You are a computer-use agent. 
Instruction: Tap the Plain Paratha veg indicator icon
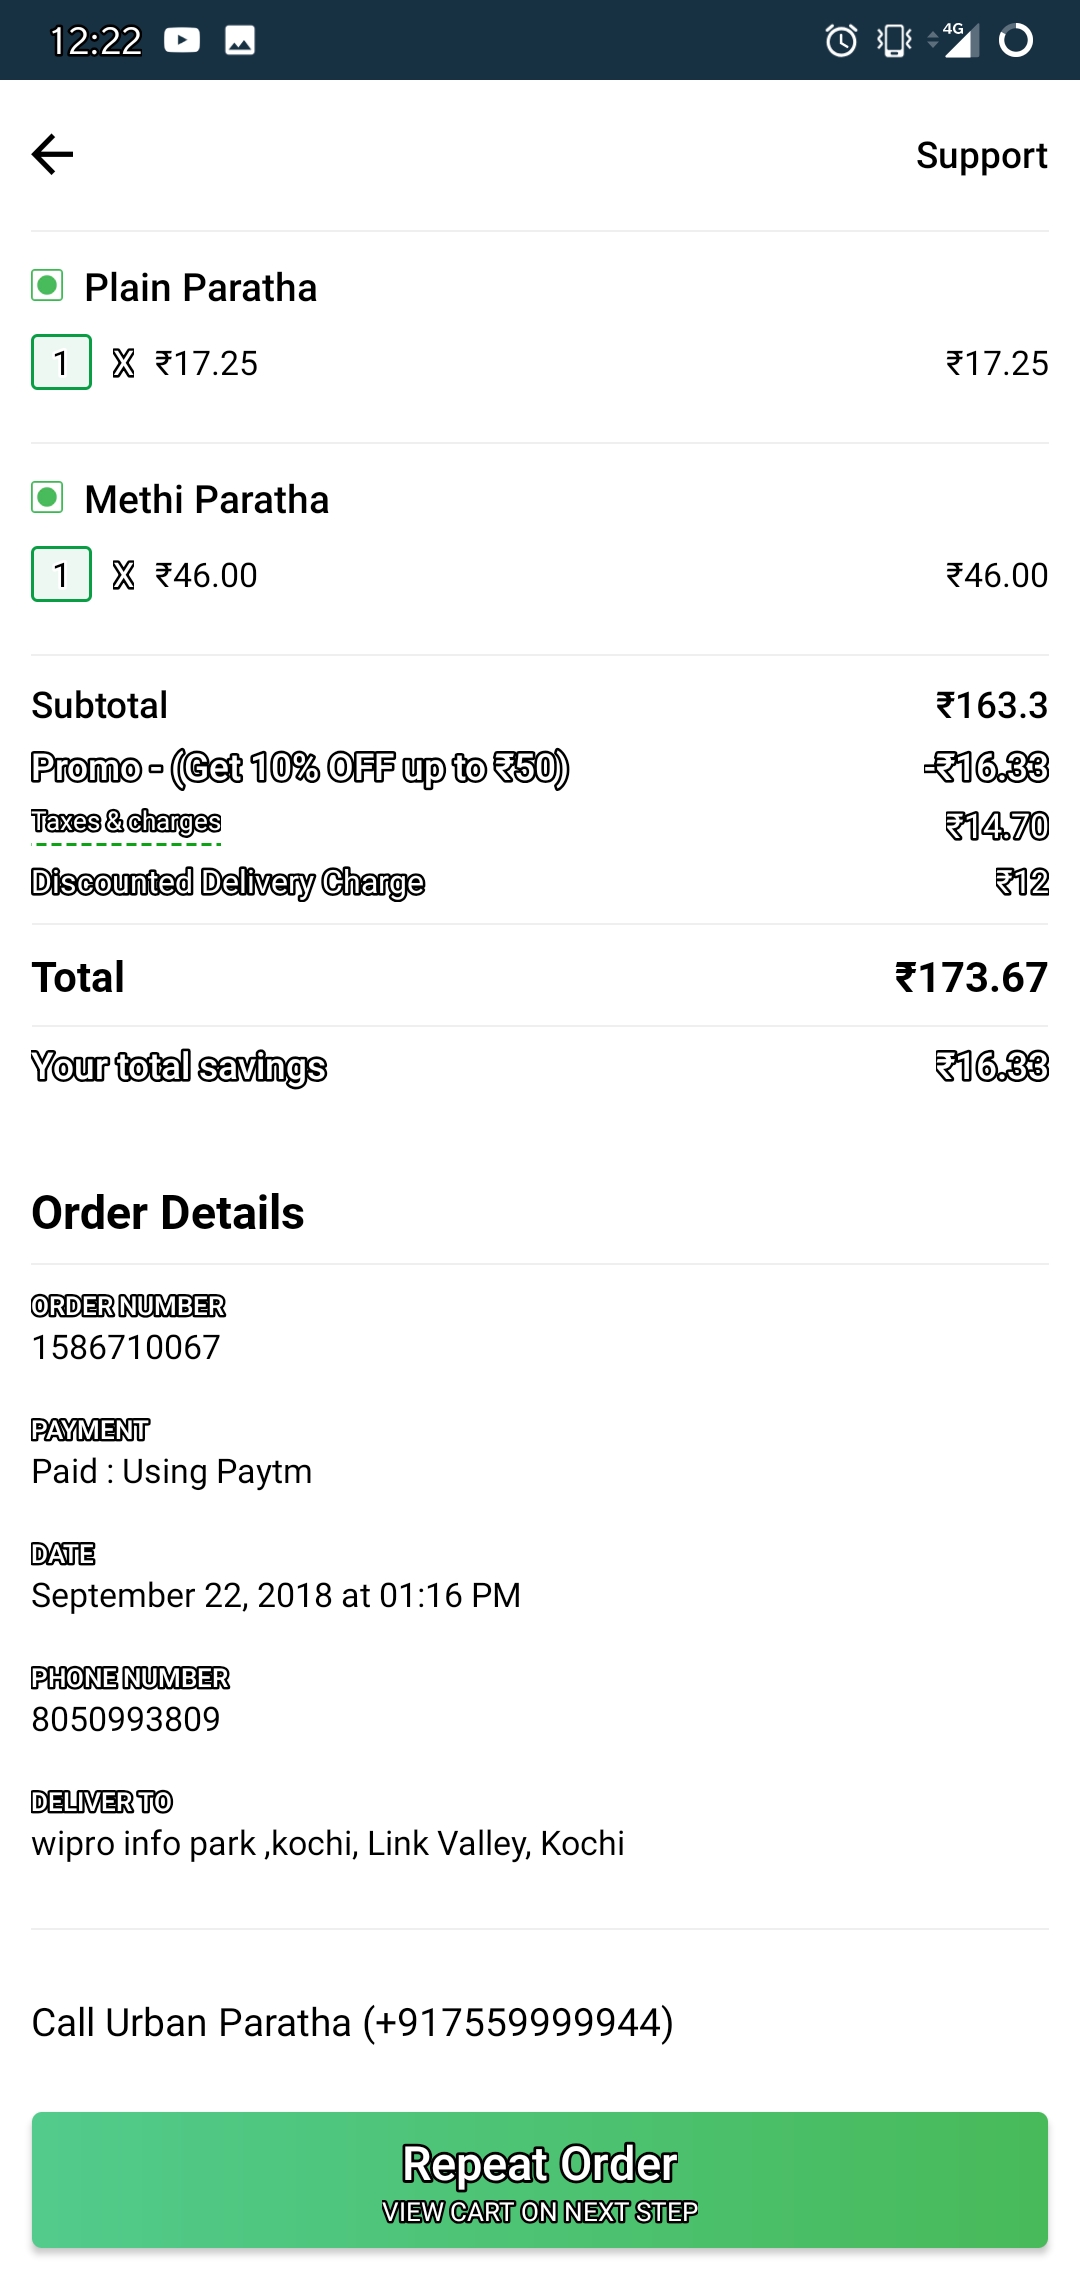[47, 286]
